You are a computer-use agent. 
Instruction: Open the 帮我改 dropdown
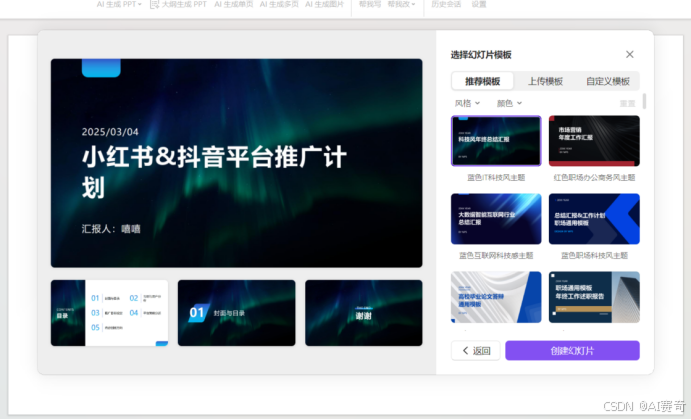click(401, 4)
